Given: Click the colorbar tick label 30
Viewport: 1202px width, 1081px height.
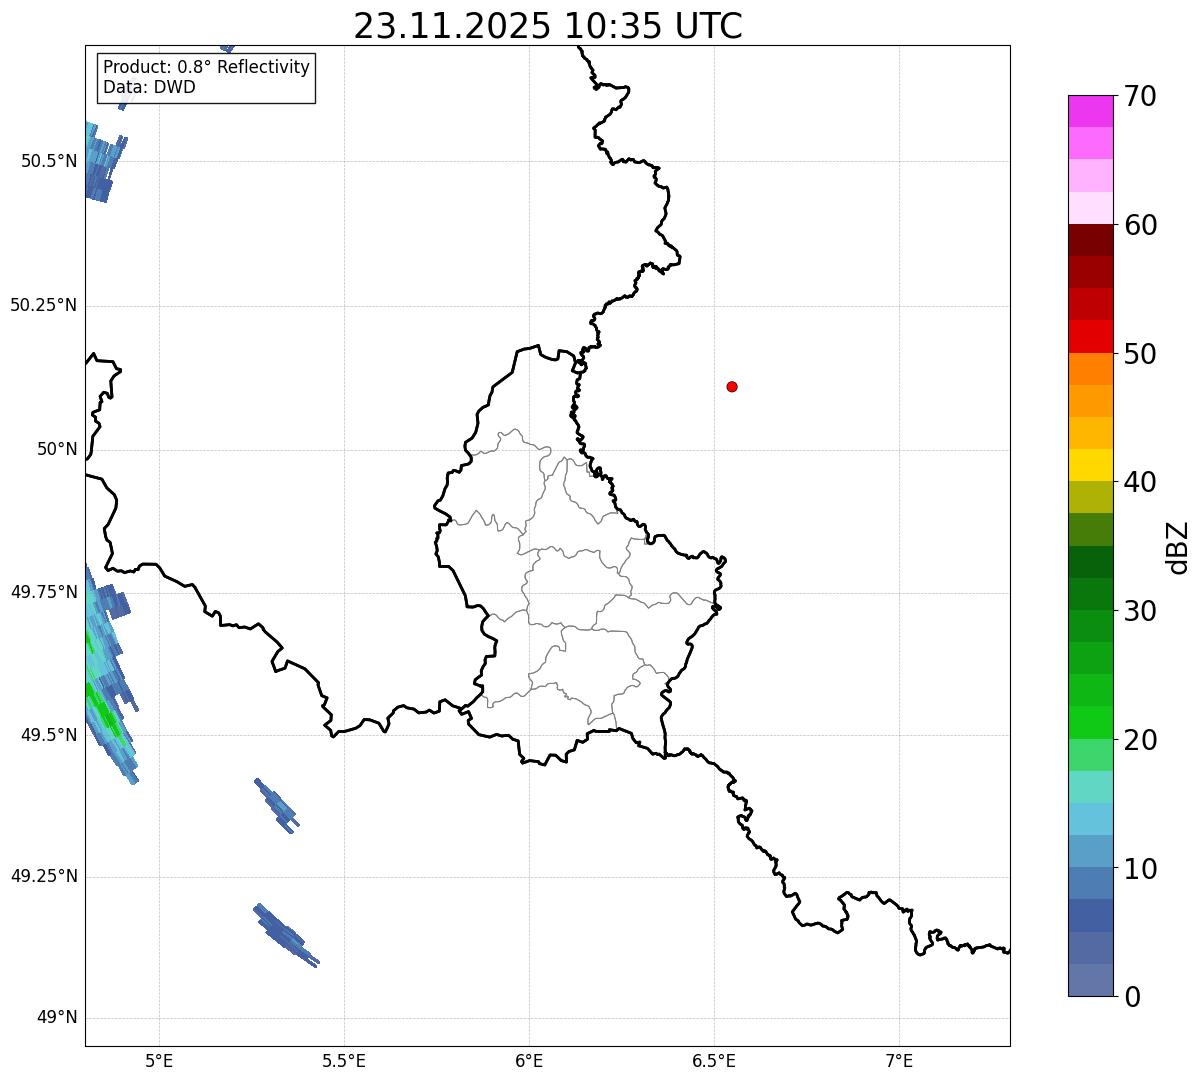Looking at the screenshot, I should pos(1140,612).
